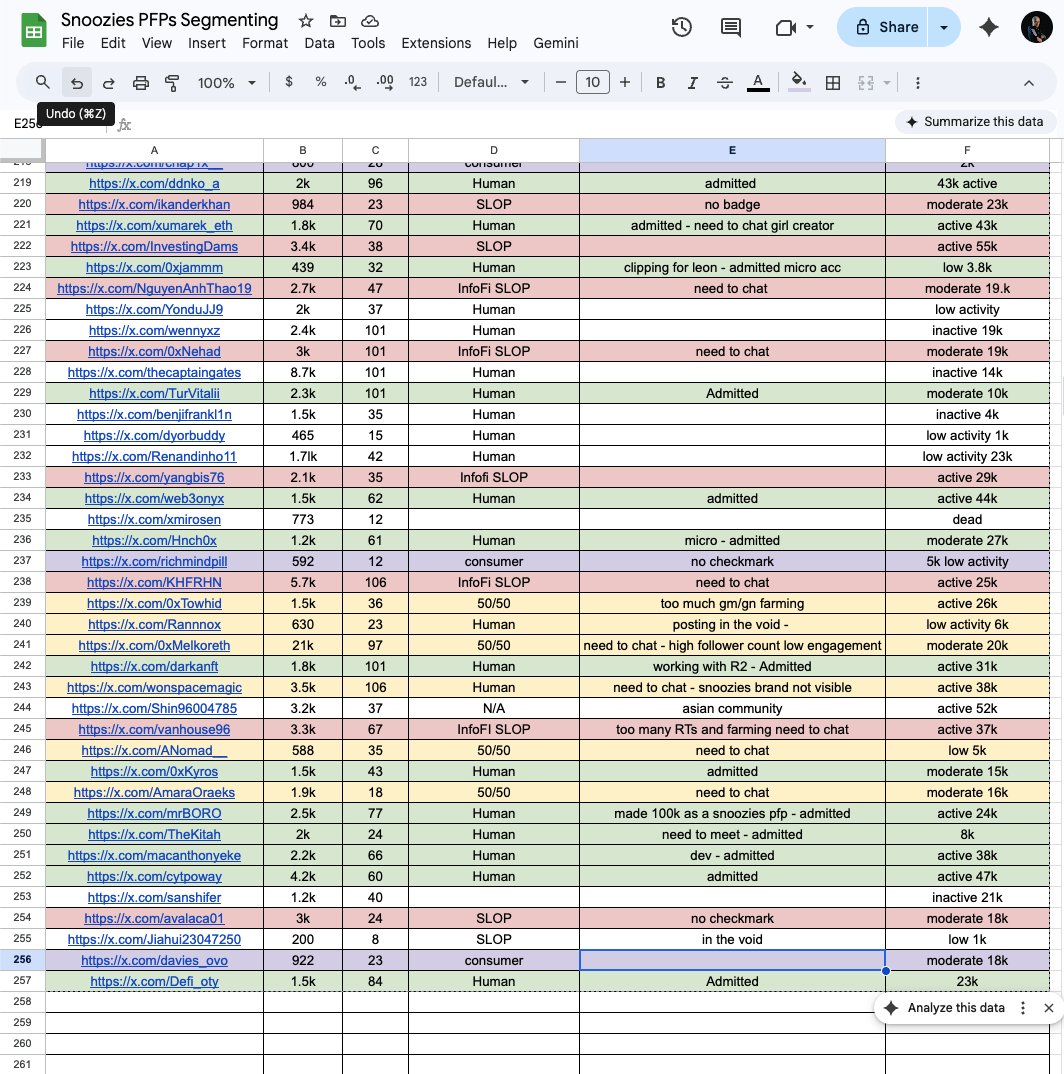Viewport: 1064px width, 1074px height.
Task: Open the text color picker
Action: click(x=758, y=83)
